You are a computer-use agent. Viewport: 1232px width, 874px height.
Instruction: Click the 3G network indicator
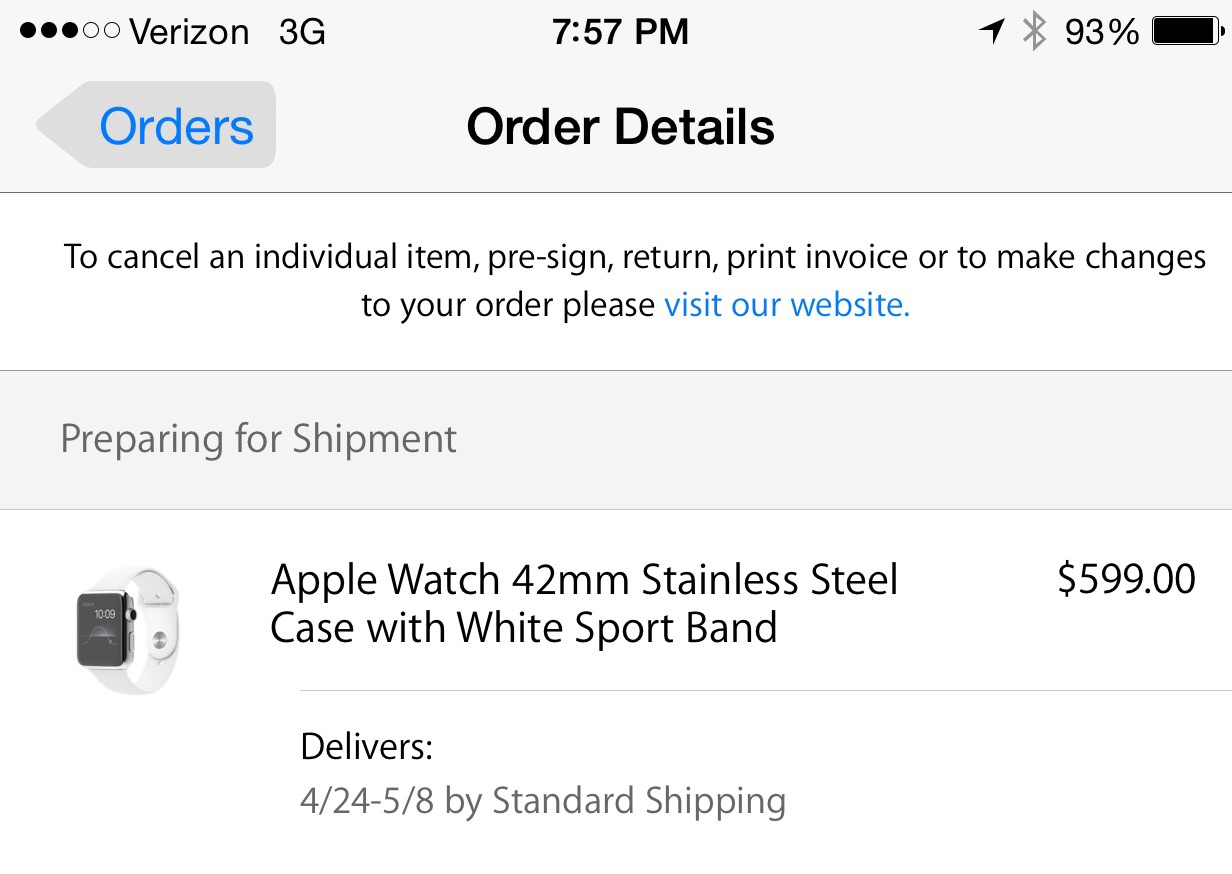tap(302, 32)
